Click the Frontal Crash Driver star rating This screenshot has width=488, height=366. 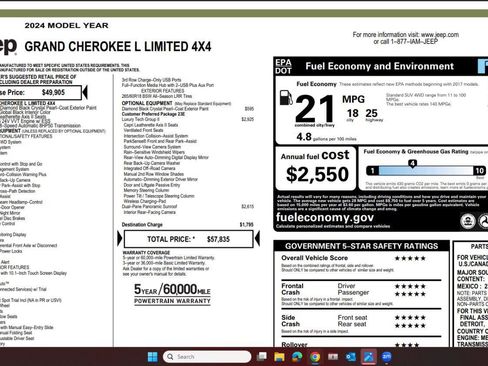(x=410, y=286)
